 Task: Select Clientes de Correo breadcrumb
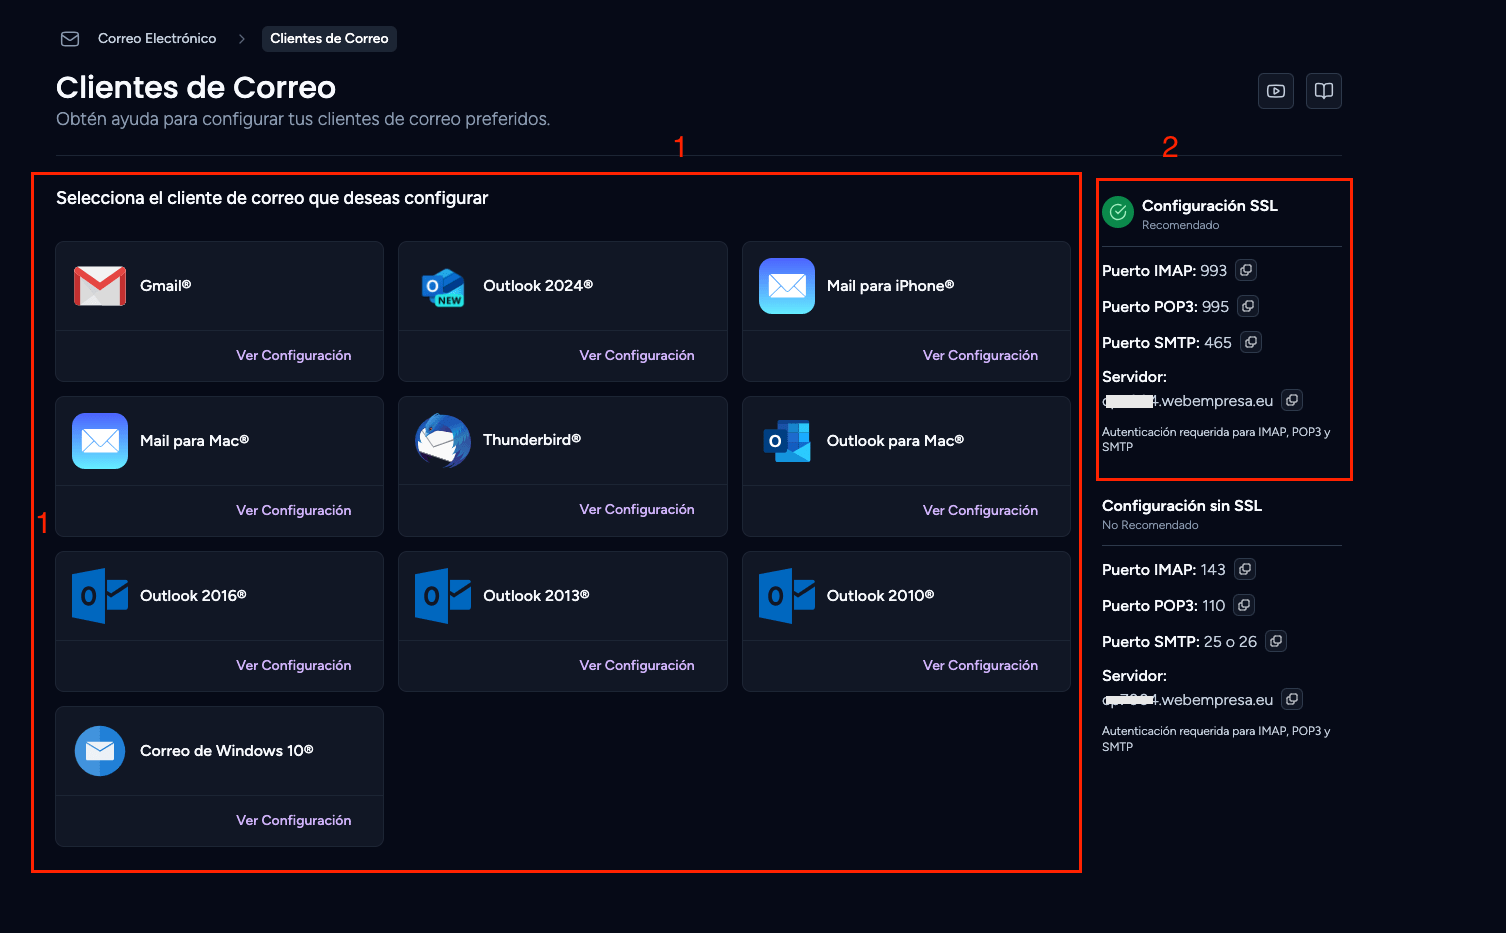329,39
